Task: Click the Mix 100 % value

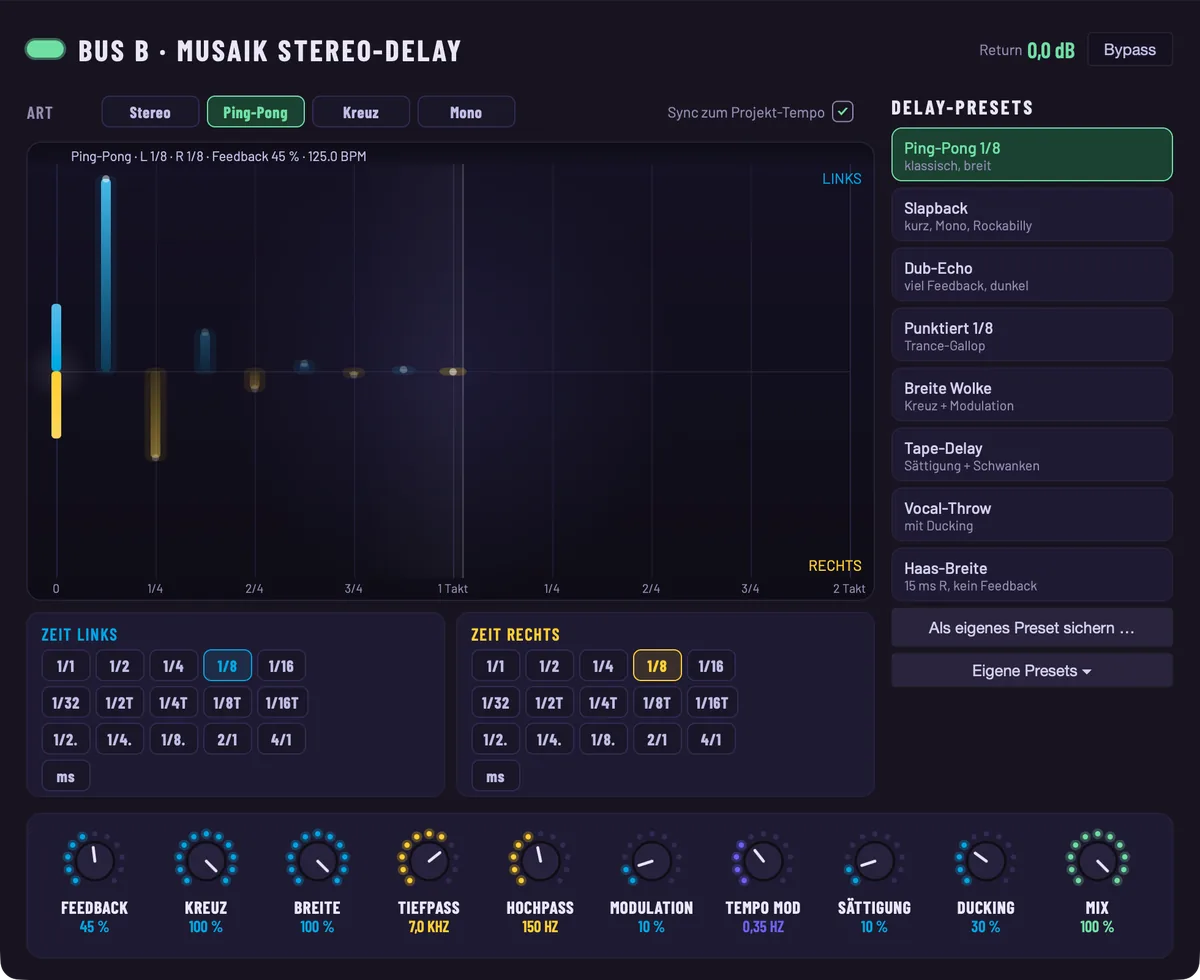Action: [x=1097, y=927]
